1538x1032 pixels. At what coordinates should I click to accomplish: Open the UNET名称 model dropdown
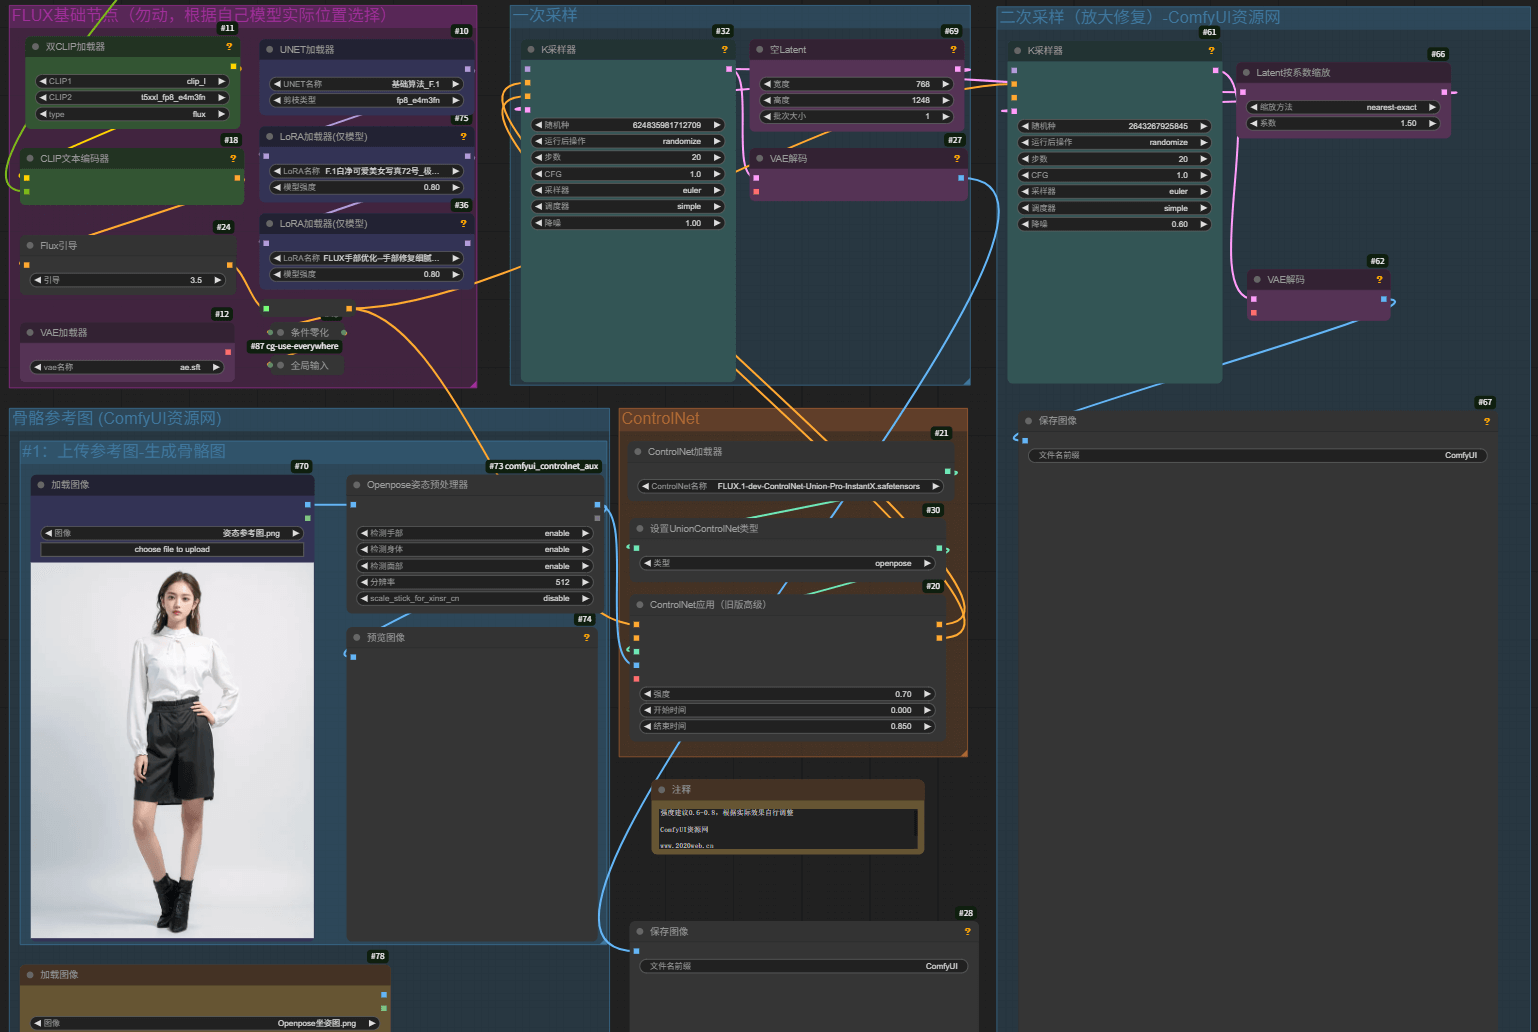pos(367,84)
